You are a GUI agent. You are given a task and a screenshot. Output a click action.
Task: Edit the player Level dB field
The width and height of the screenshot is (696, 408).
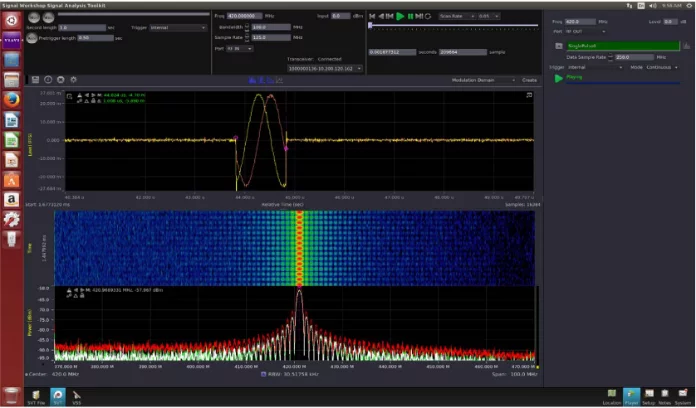tap(671, 22)
